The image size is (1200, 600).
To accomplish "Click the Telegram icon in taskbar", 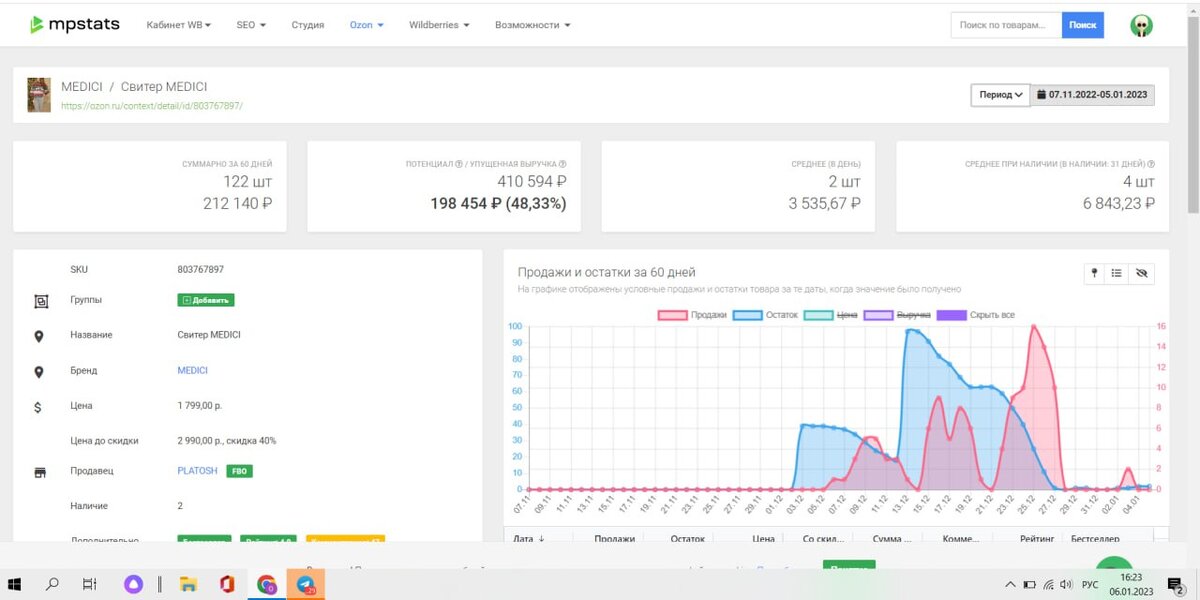I will pyautogui.click(x=305, y=584).
